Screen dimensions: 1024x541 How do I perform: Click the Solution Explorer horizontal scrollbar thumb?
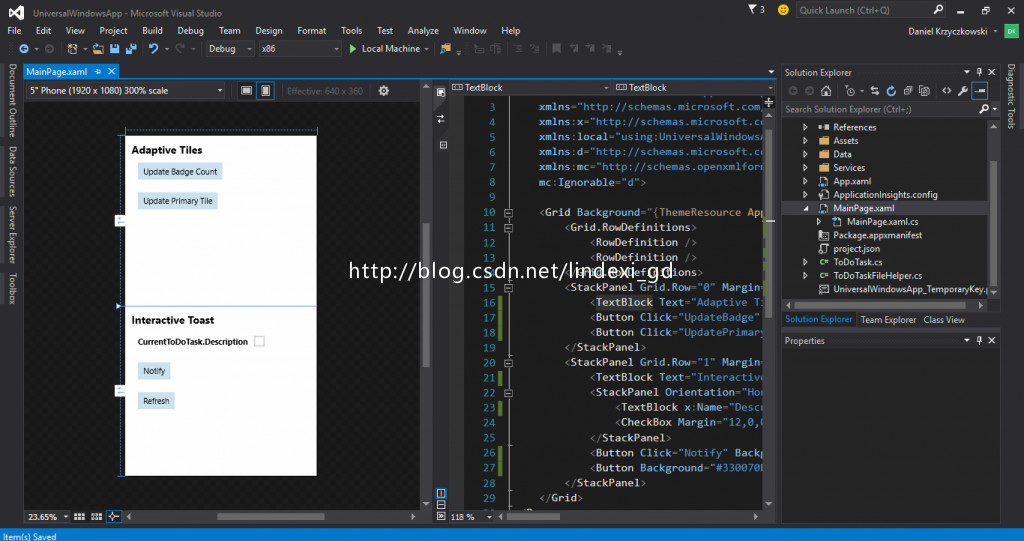(880, 305)
